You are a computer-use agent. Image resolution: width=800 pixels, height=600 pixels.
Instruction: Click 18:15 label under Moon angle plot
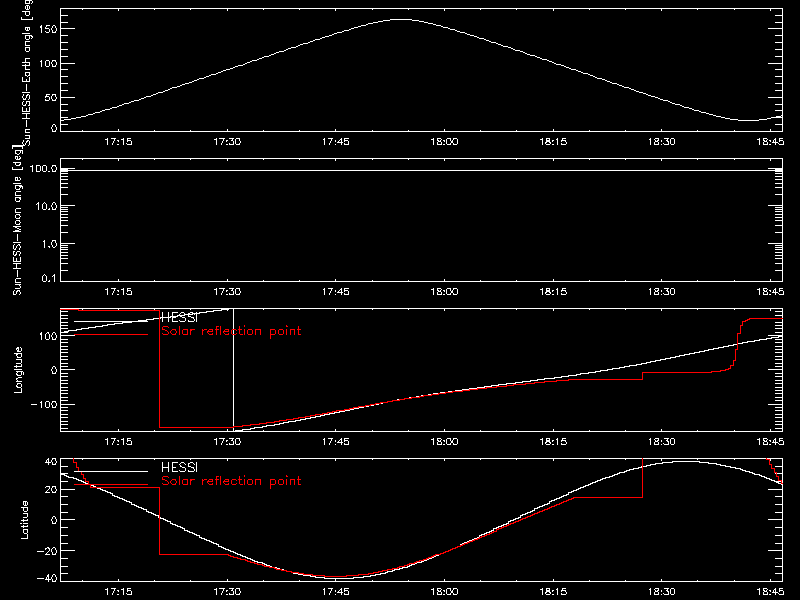click(x=553, y=292)
